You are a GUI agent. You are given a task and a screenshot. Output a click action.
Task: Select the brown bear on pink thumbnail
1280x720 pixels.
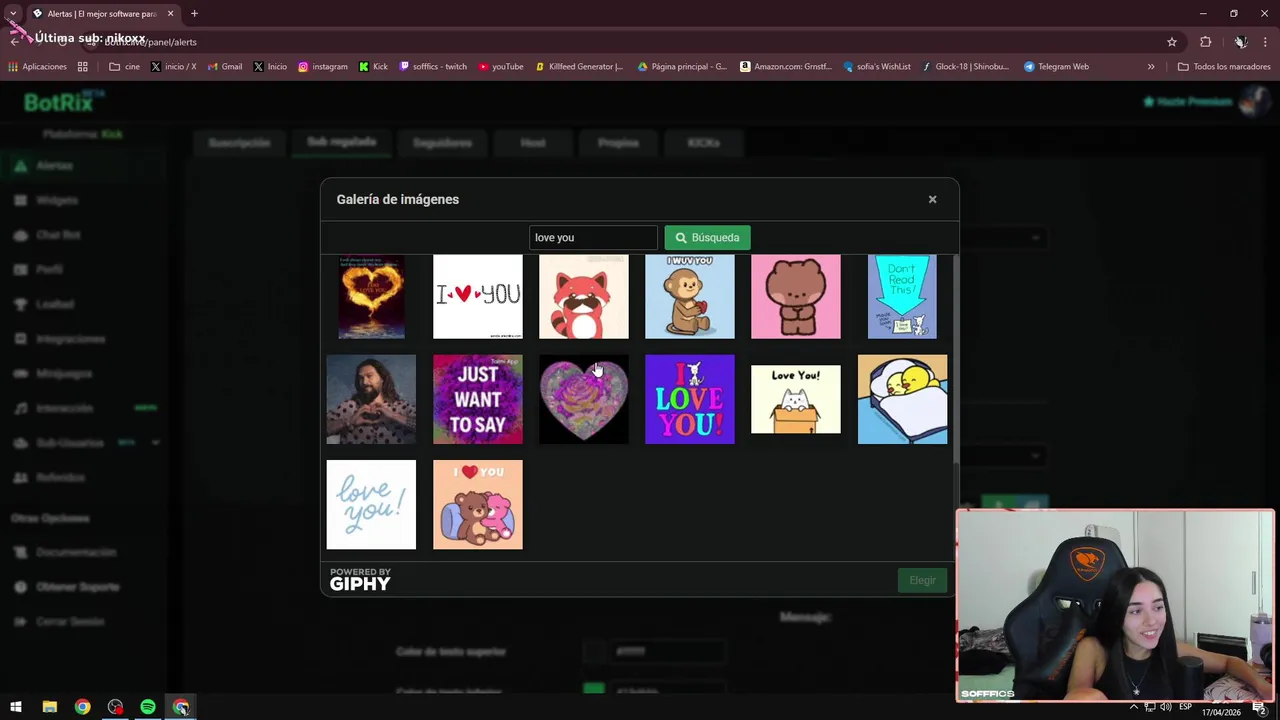tap(796, 297)
